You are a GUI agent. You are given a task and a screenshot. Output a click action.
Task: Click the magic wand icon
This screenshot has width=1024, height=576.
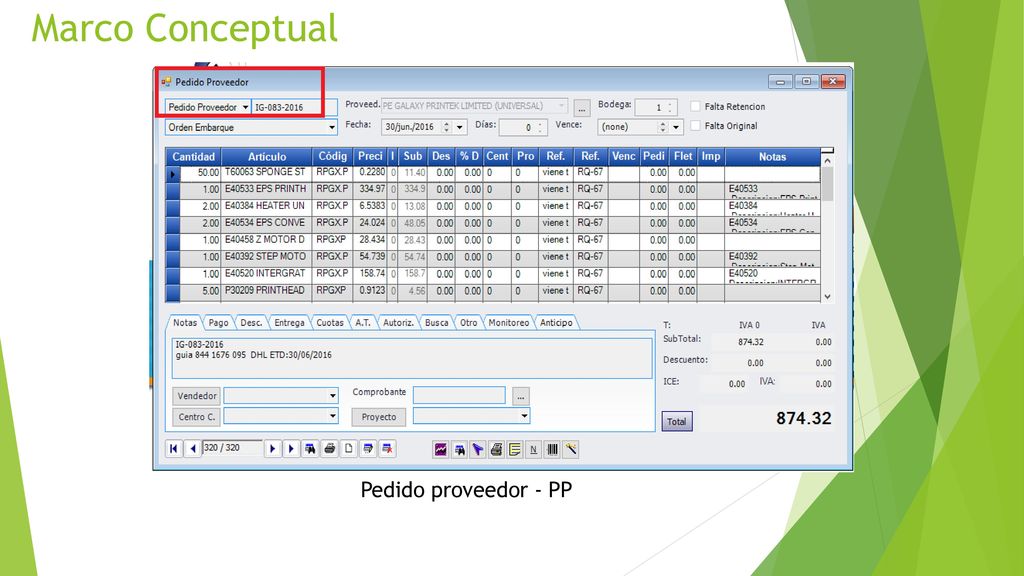pyautogui.click(x=571, y=449)
